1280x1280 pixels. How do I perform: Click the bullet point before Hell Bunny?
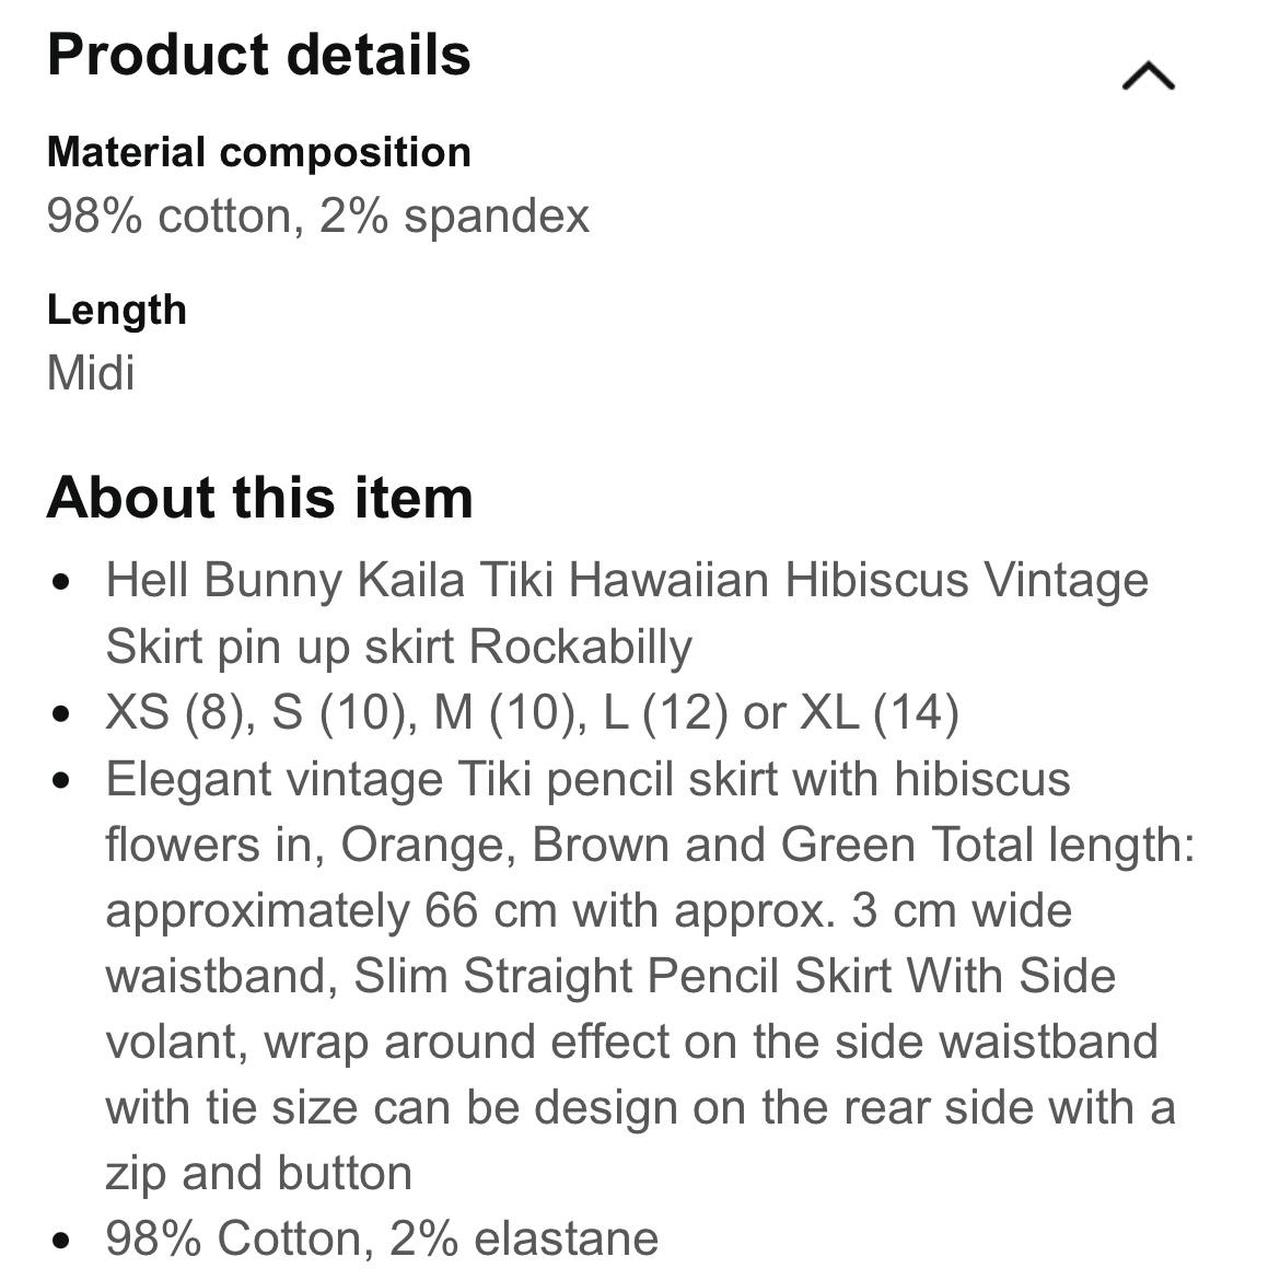pyautogui.click(x=63, y=581)
